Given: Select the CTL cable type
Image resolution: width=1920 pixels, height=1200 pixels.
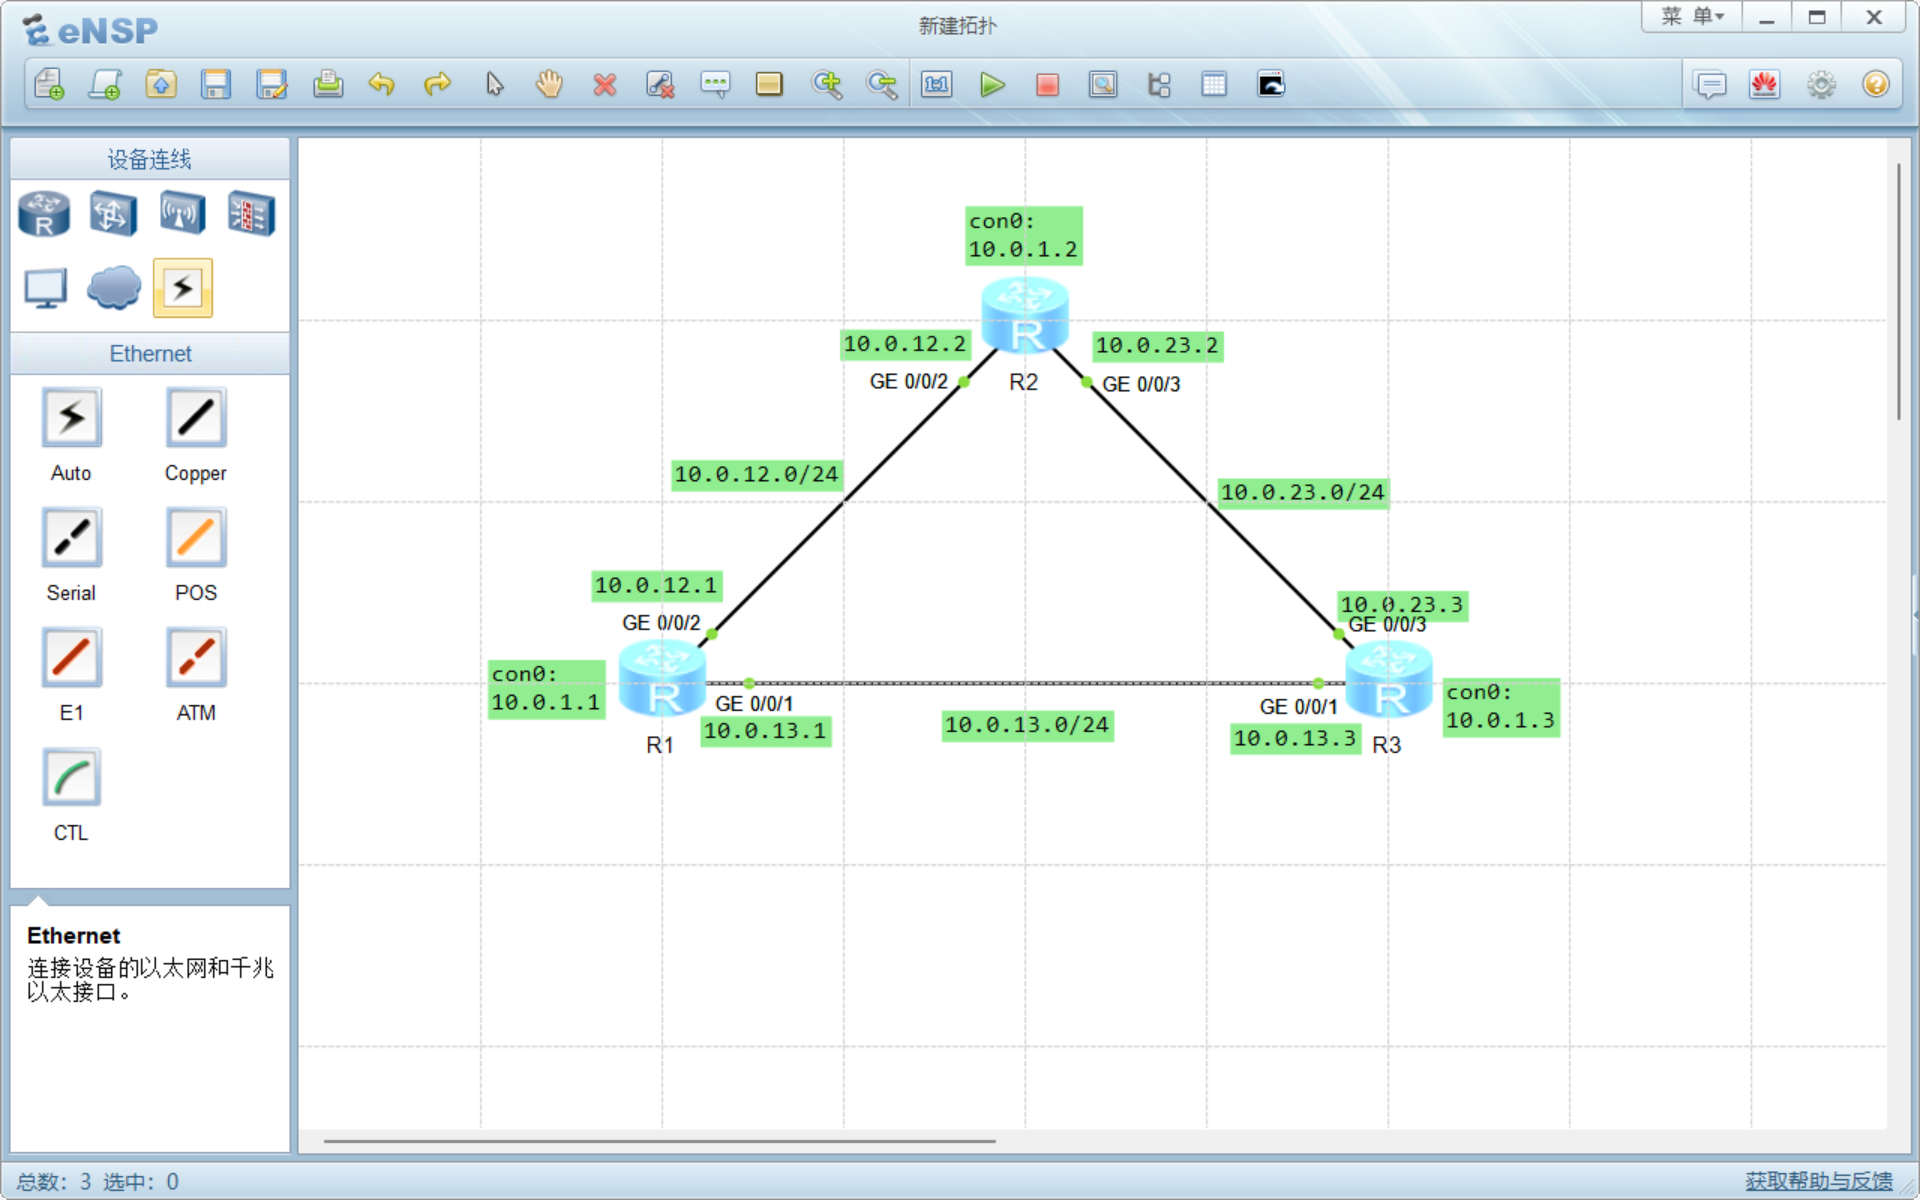Looking at the screenshot, I should 71,778.
